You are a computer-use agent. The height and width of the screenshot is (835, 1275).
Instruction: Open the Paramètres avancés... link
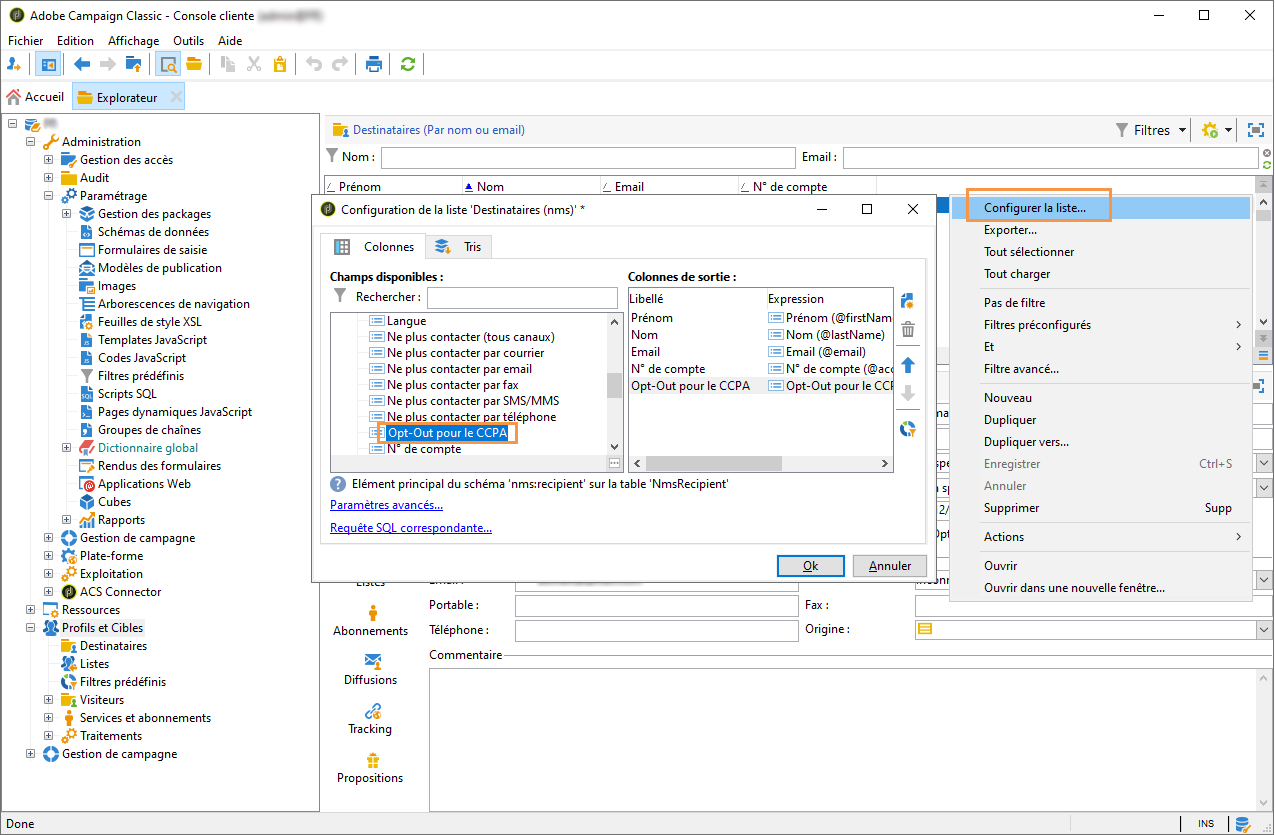pos(386,505)
